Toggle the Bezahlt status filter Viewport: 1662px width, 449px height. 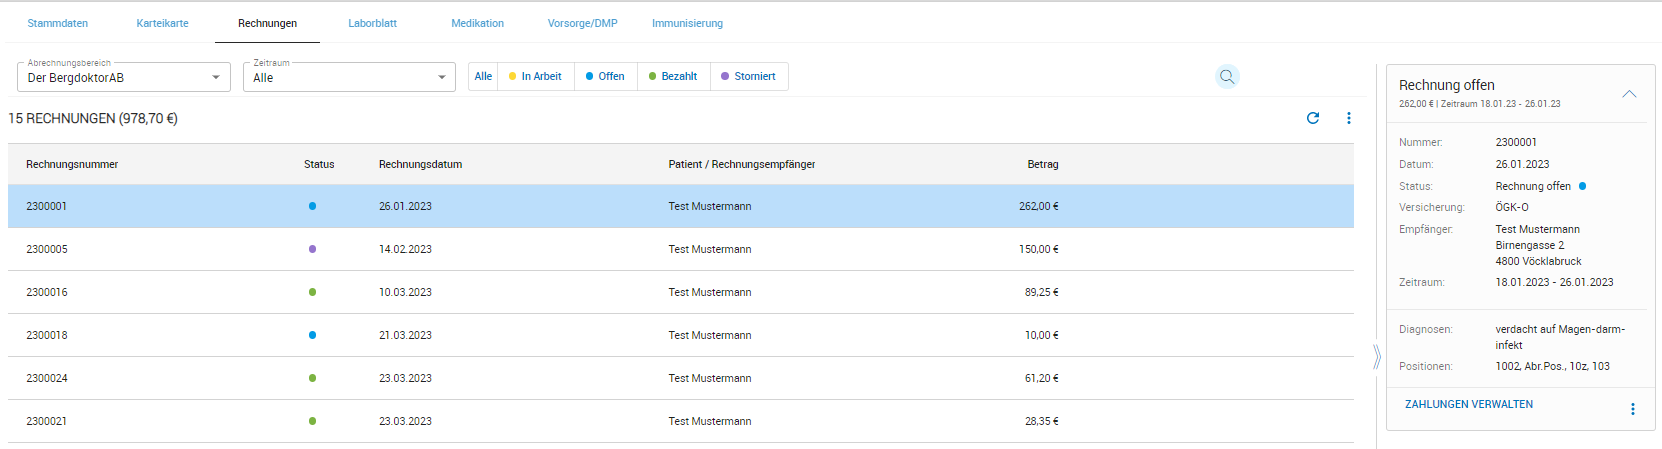click(x=673, y=77)
